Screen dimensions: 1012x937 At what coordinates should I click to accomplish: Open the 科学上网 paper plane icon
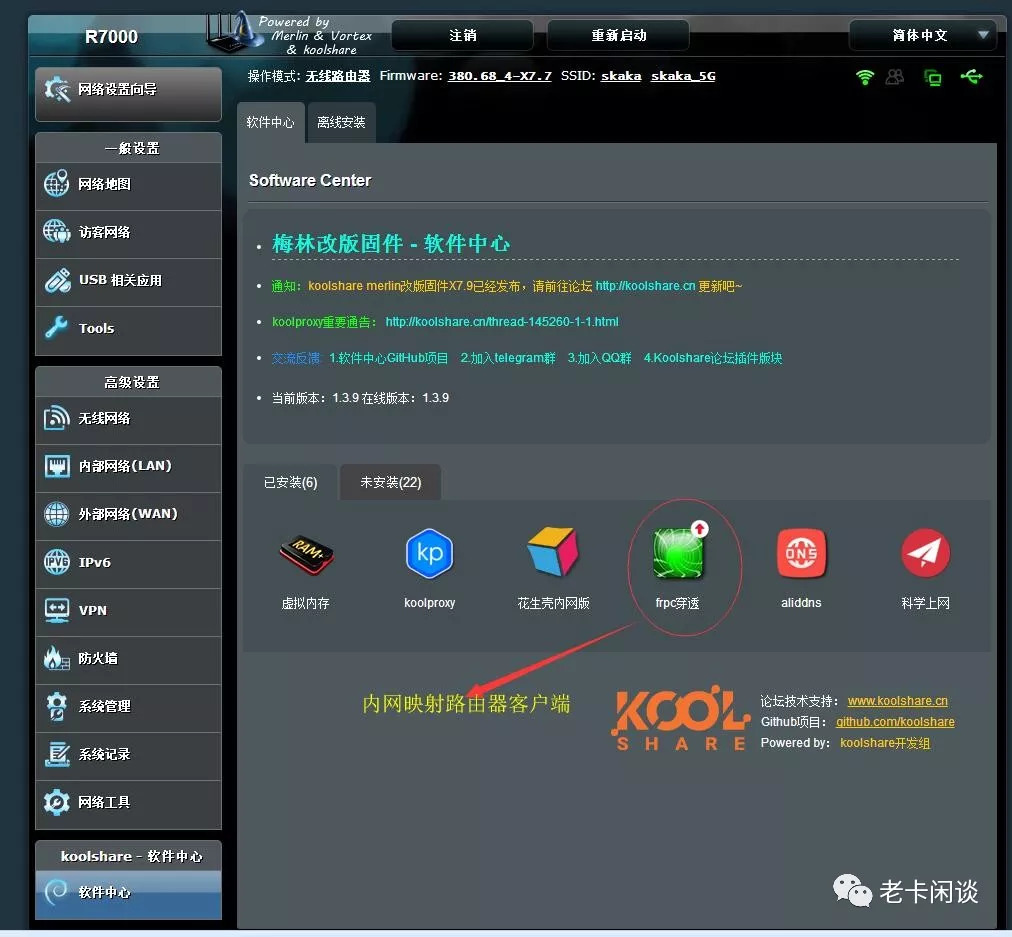tap(925, 553)
